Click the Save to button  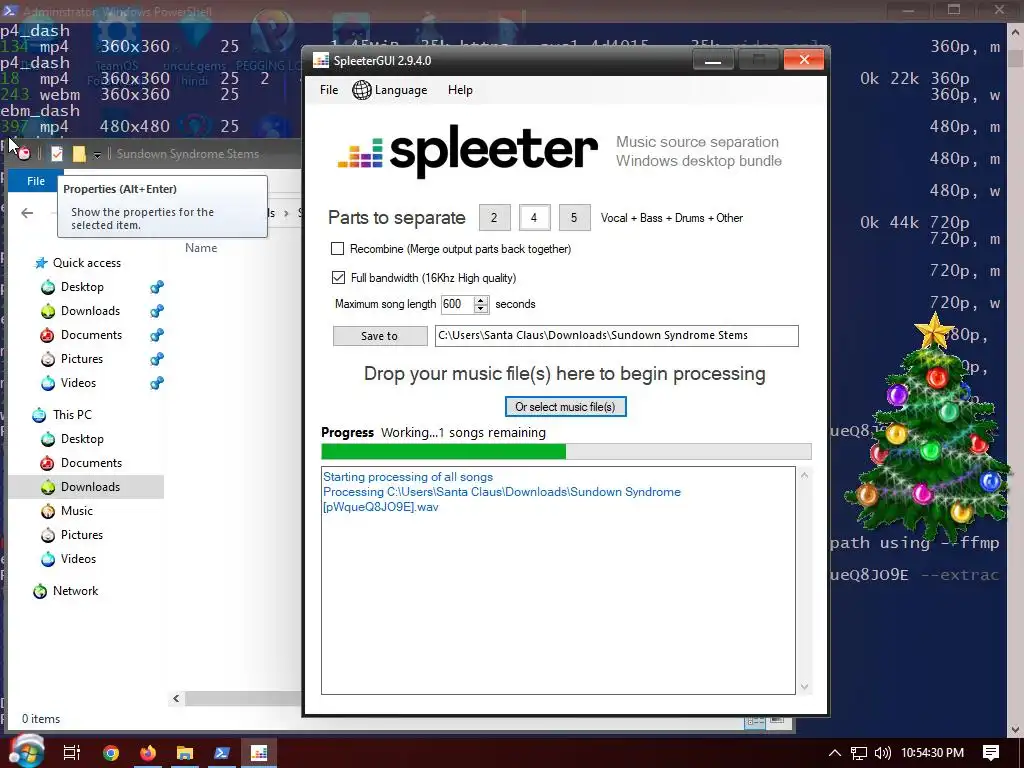click(x=379, y=336)
